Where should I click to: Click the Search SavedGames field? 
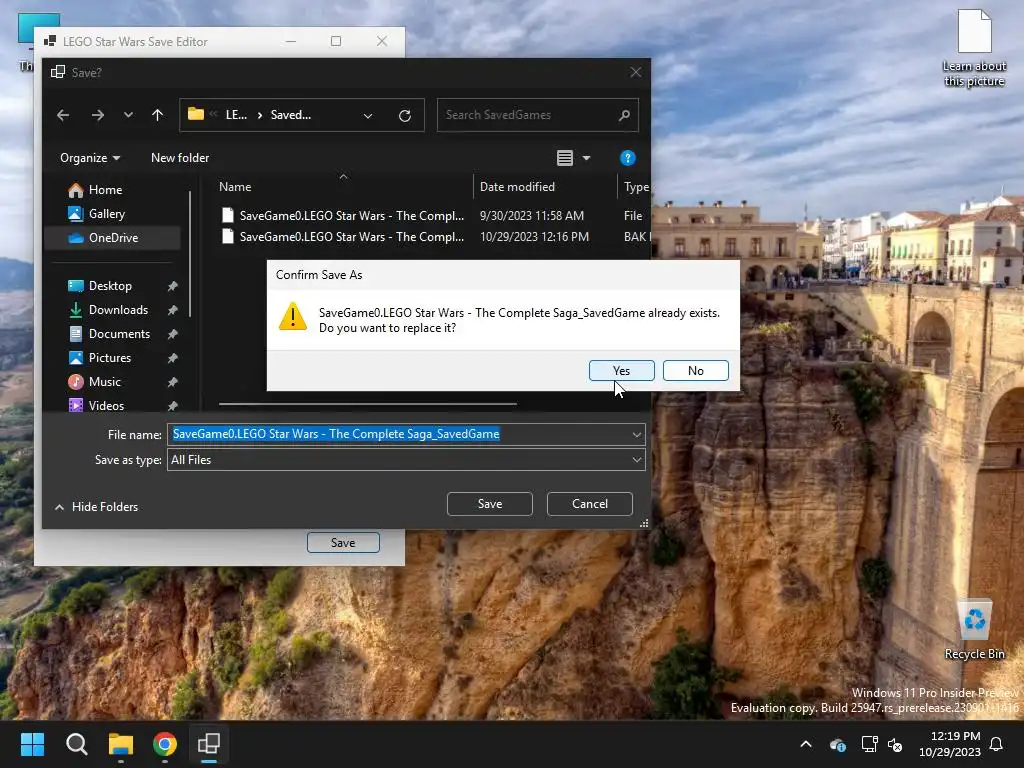click(529, 115)
